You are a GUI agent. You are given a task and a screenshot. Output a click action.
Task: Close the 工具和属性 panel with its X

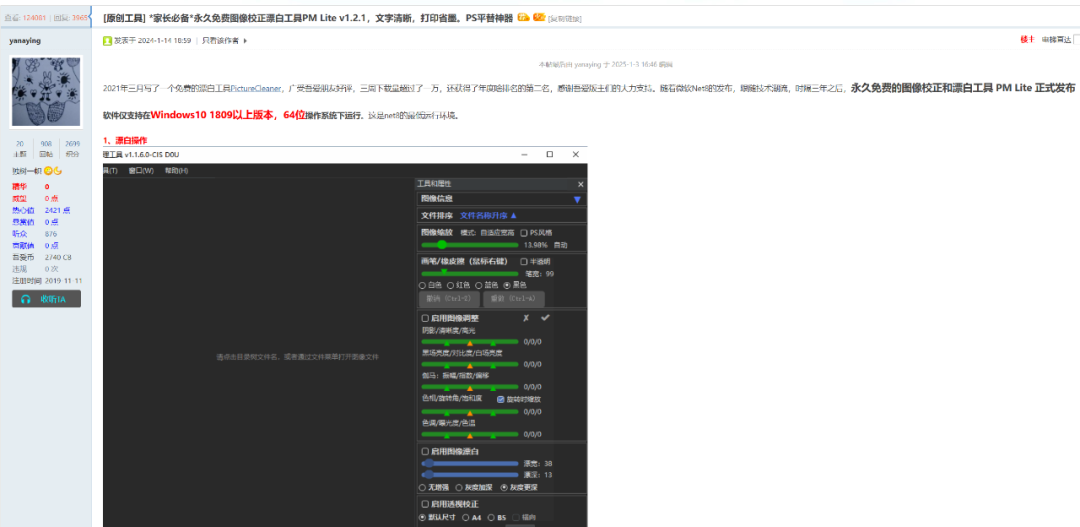click(x=580, y=185)
